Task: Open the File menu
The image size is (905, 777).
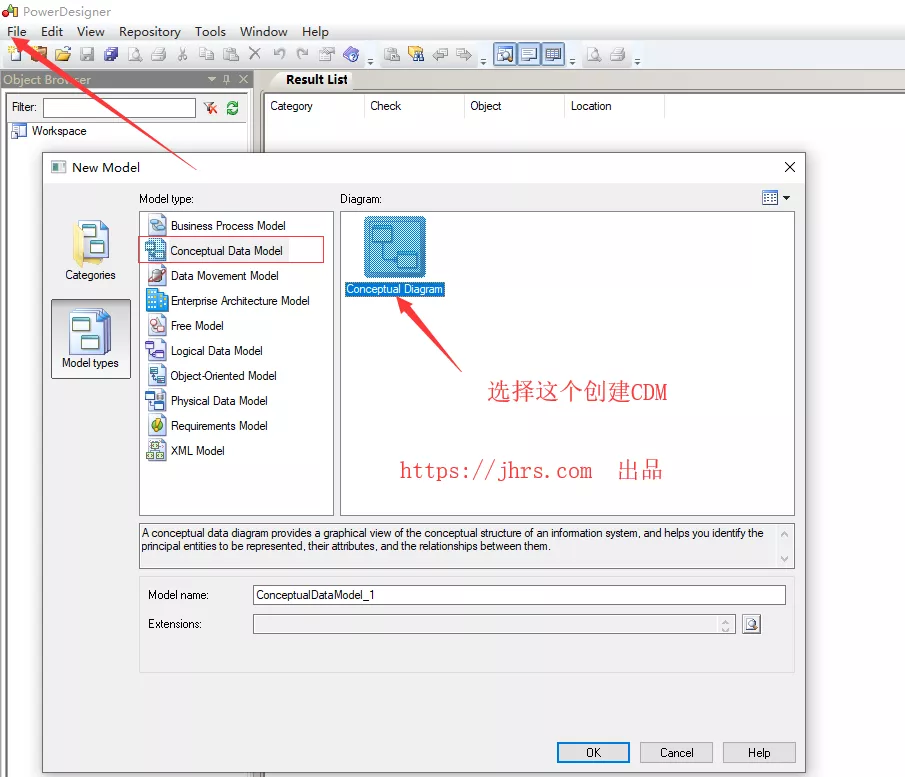Action: [17, 32]
